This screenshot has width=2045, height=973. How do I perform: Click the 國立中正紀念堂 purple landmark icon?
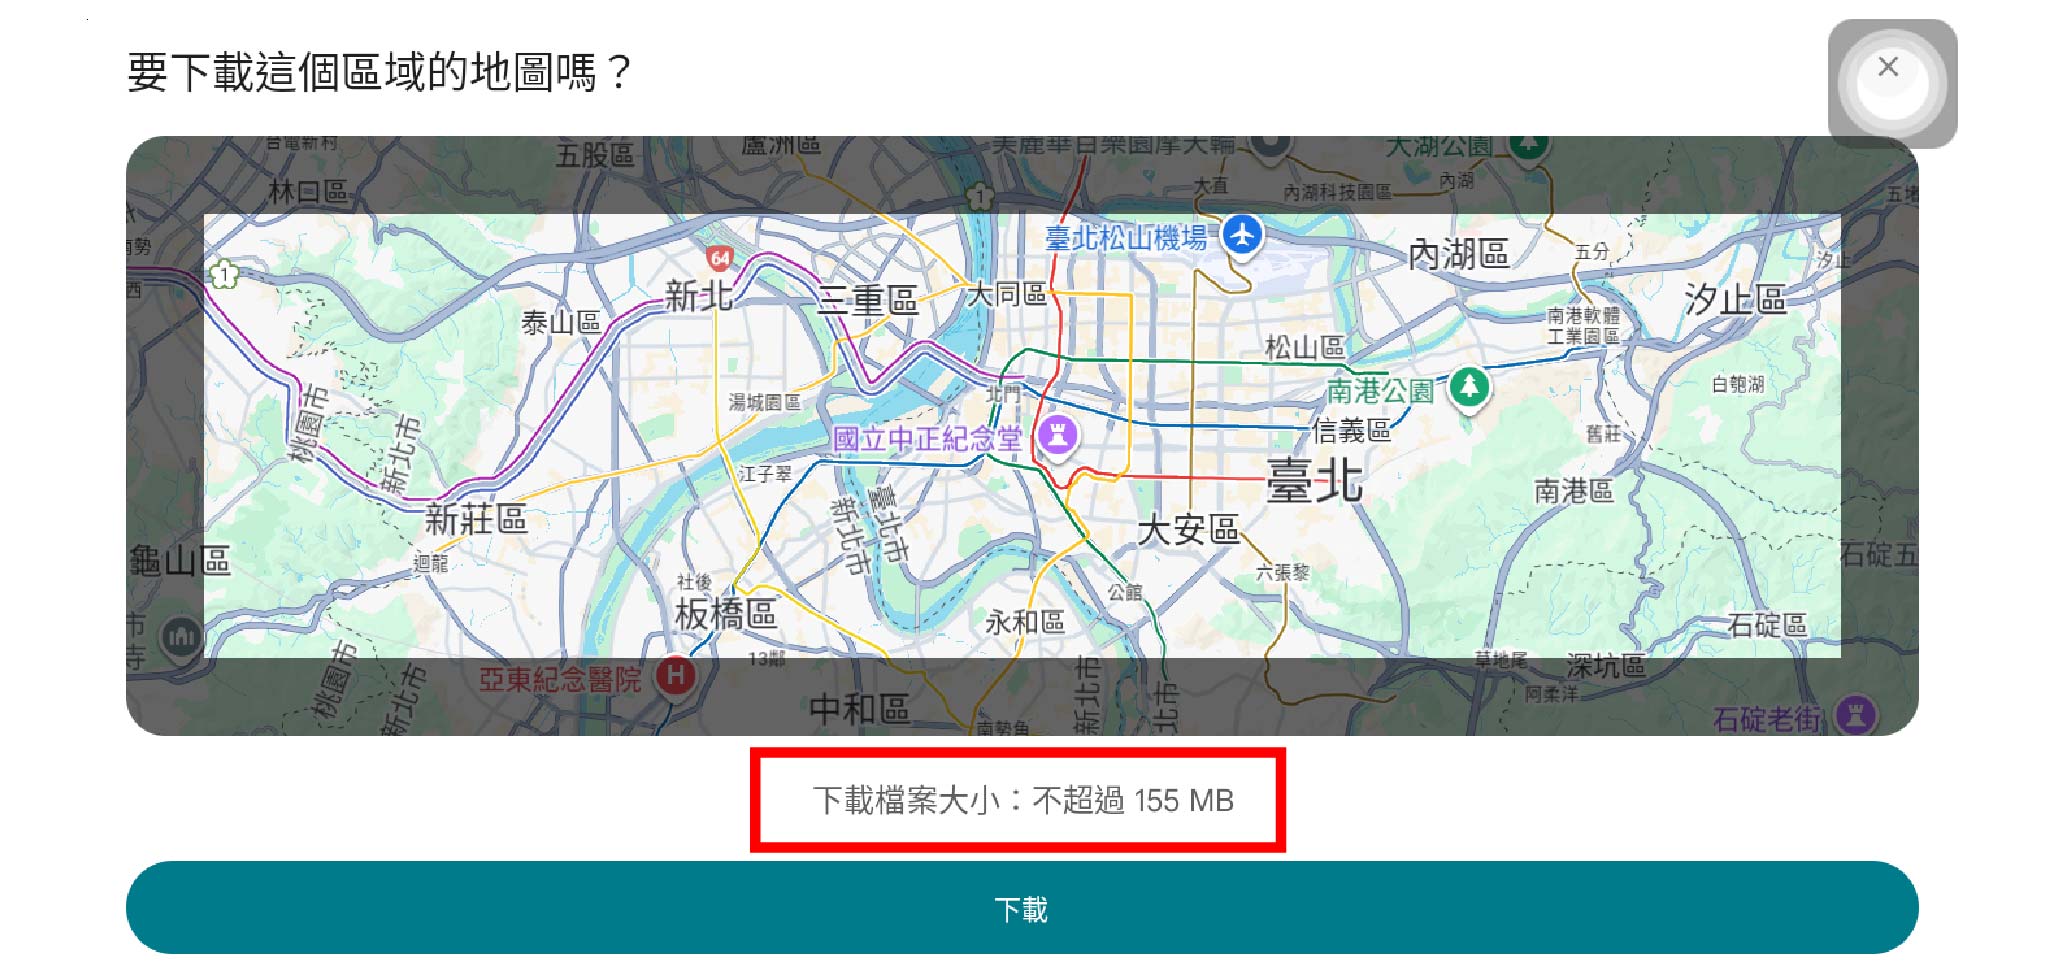(1057, 435)
